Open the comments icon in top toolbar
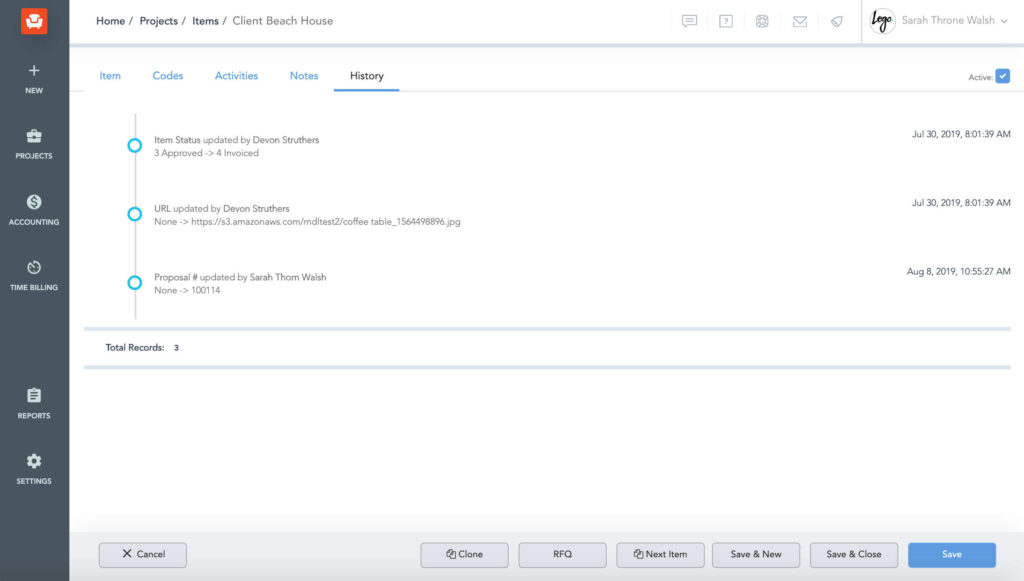1024x581 pixels. click(689, 21)
